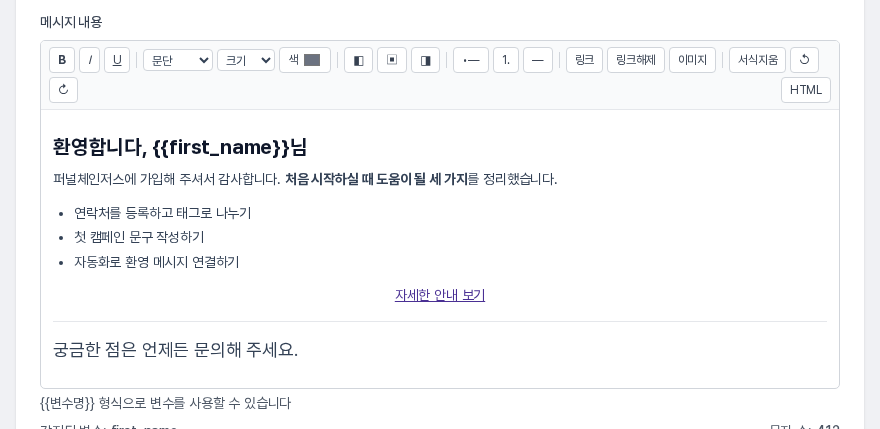Click the 링크 button
This screenshot has height=429, width=880.
pyautogui.click(x=584, y=60)
